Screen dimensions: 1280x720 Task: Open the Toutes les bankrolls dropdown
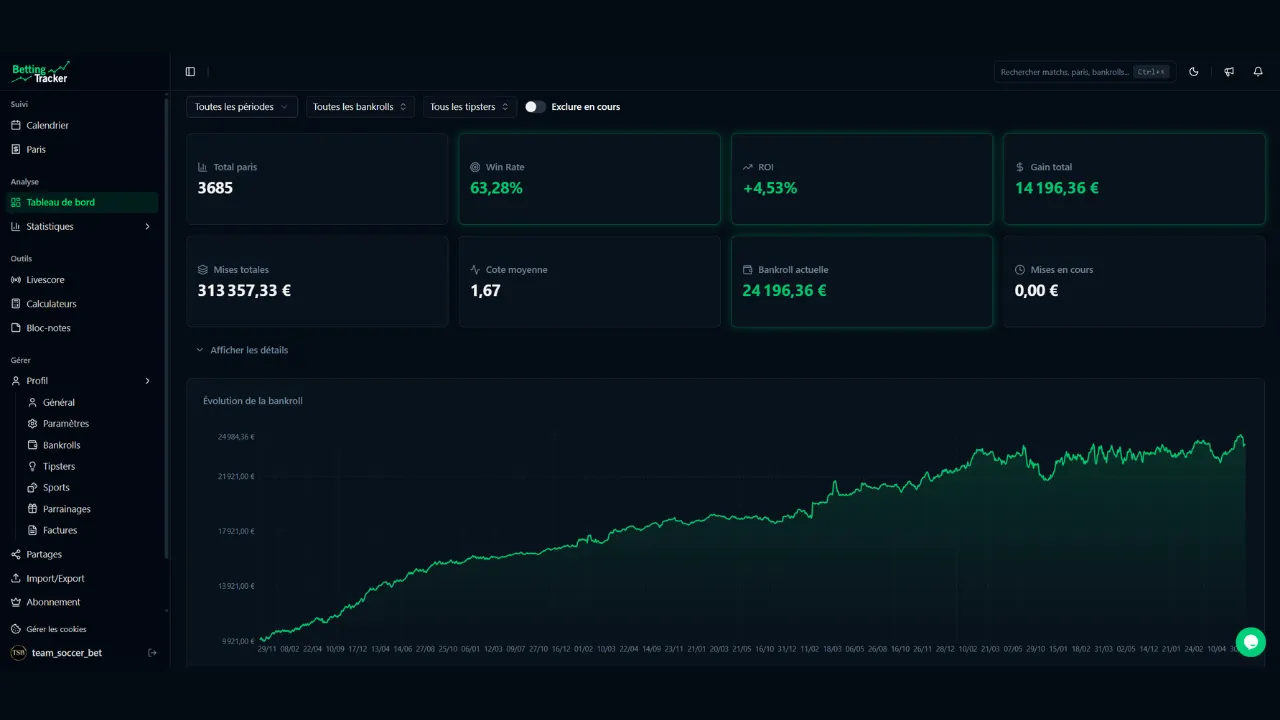(x=360, y=107)
